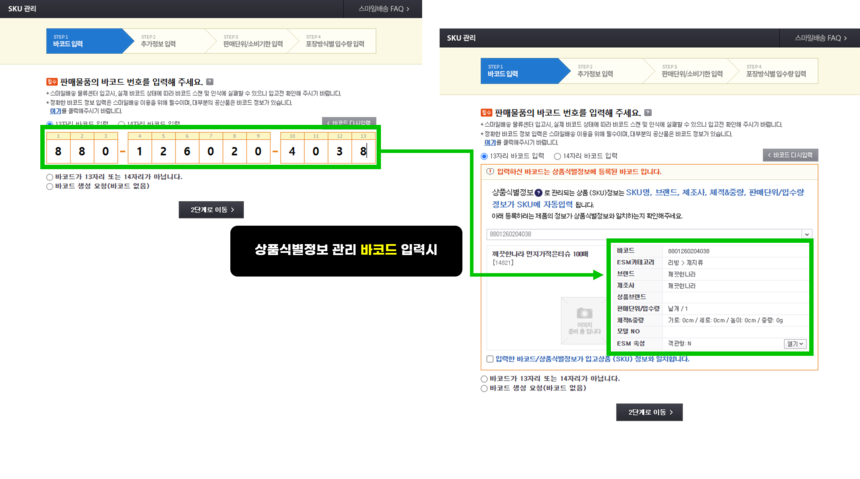
Task: Click the 브랜드 row value 깨끗한나라
Action: point(681,274)
